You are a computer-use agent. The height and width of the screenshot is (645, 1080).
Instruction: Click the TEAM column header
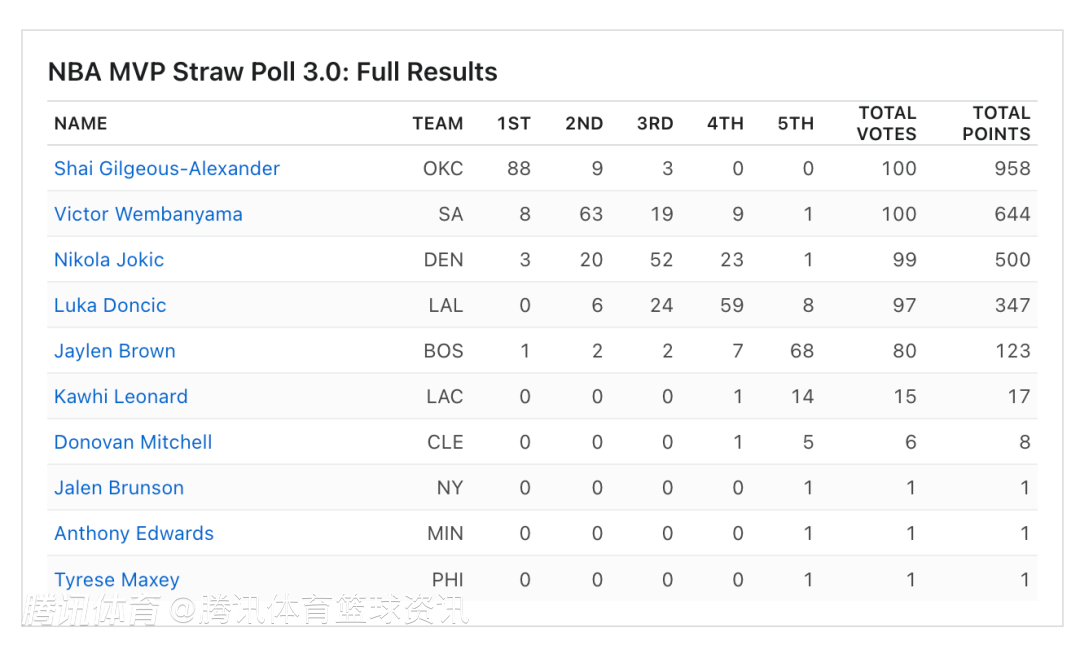438,124
